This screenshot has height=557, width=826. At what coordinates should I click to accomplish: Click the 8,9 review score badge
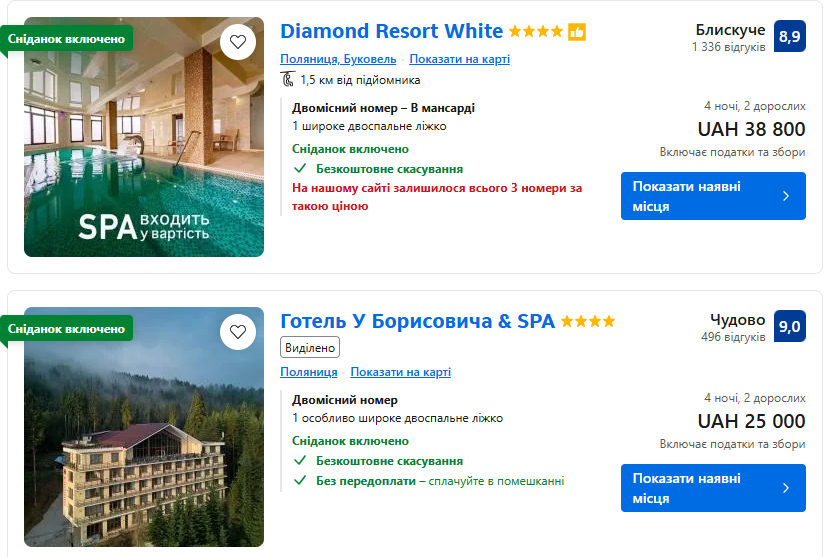(789, 37)
